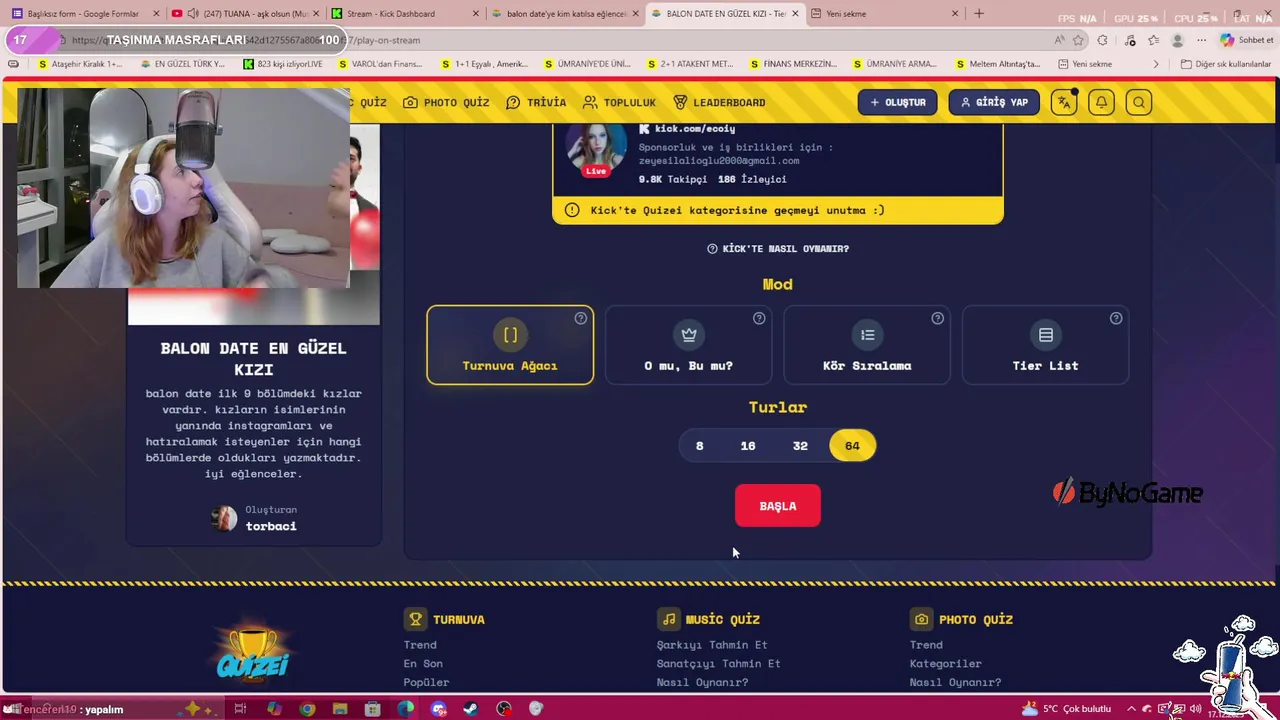The image size is (1280, 720).
Task: Choose 8 rounds
Action: (x=700, y=446)
